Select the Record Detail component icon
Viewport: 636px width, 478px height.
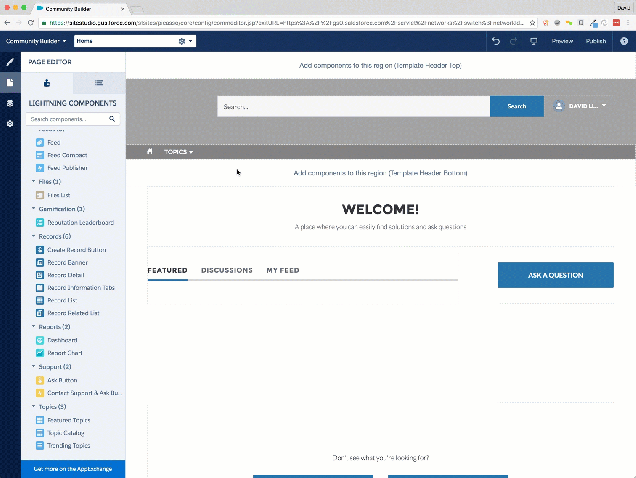tap(40, 275)
